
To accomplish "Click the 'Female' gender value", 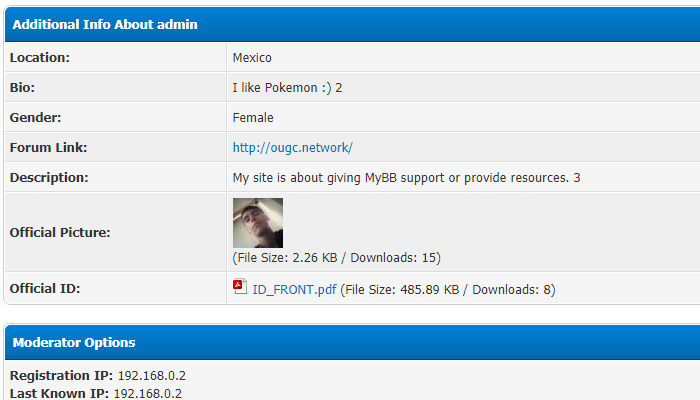I will pyautogui.click(x=253, y=118).
